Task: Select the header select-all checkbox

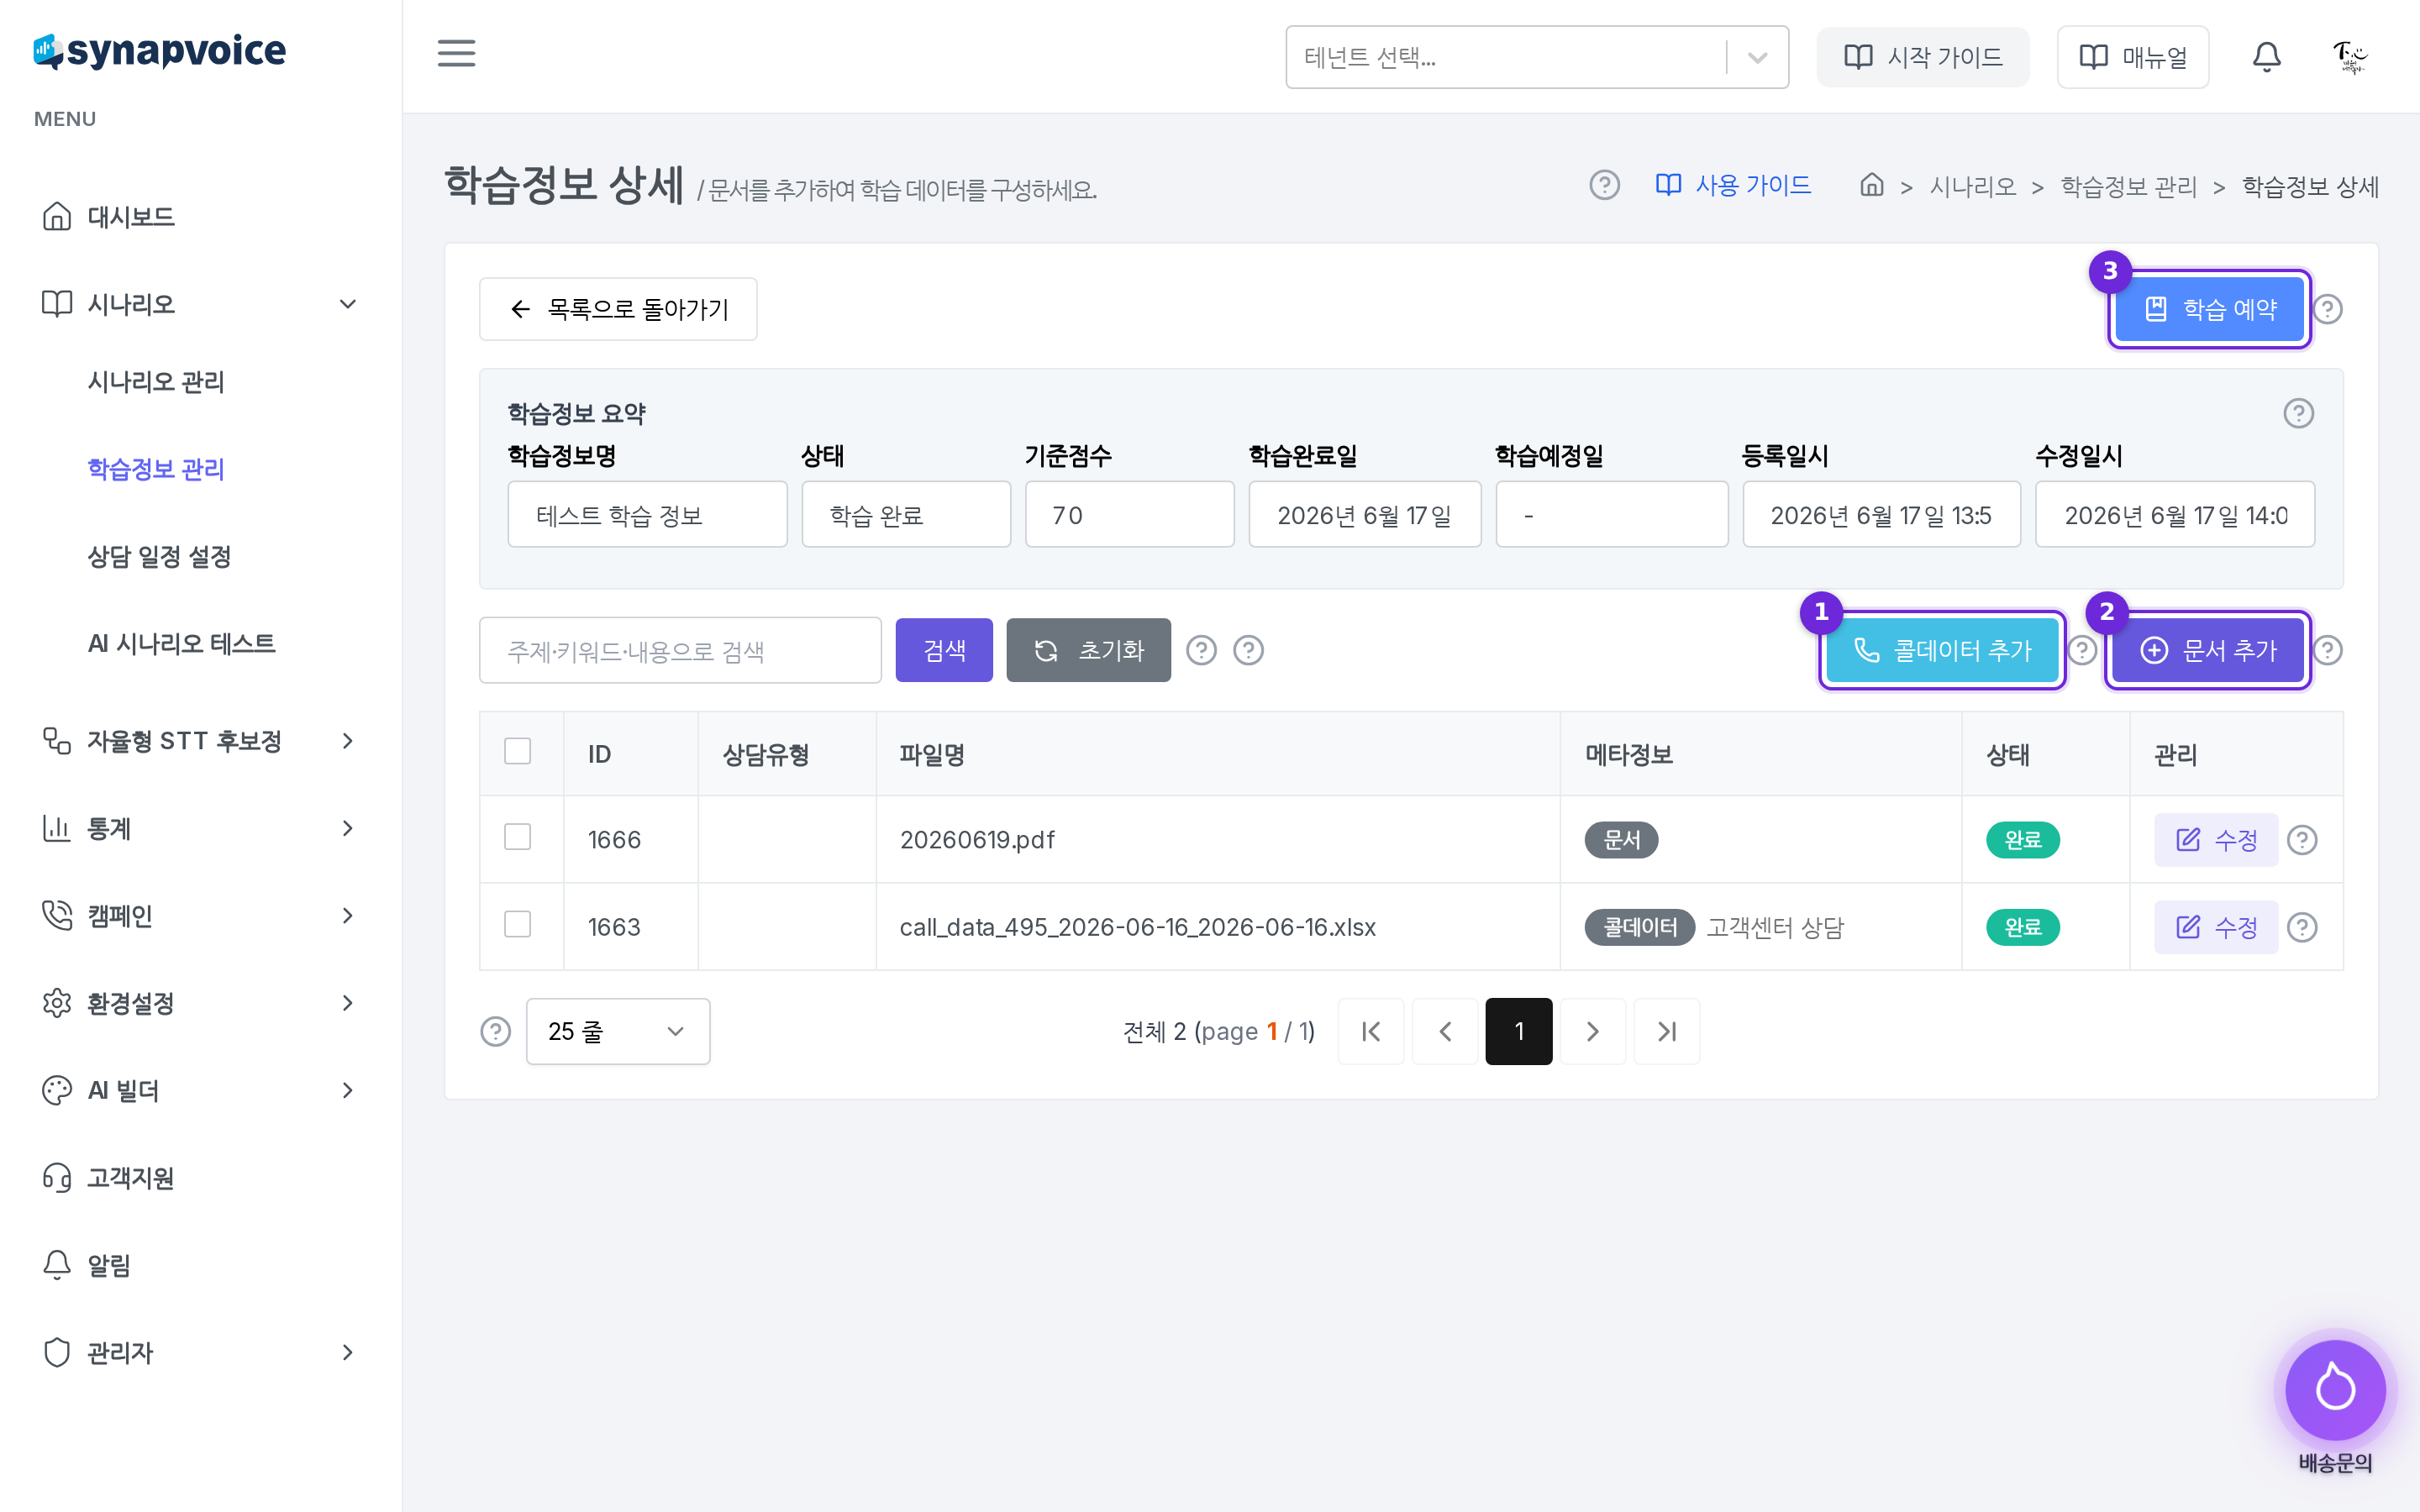Action: pos(517,751)
